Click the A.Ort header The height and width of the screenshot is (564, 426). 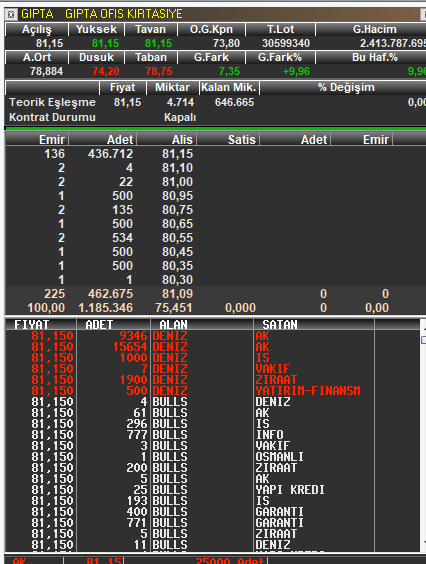36,57
